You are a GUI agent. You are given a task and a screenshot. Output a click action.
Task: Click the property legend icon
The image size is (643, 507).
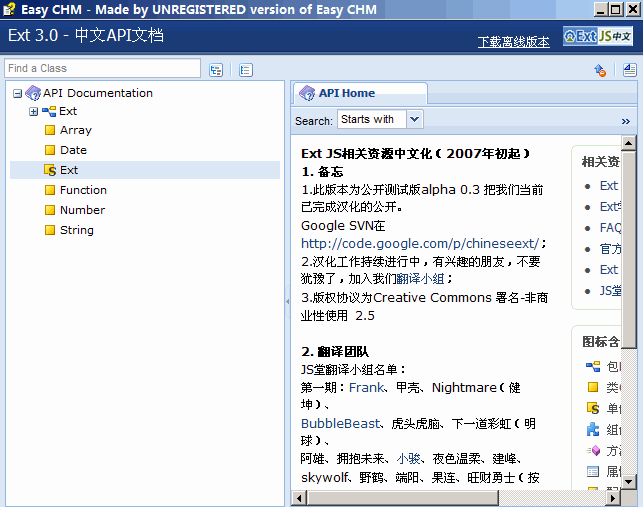coord(593,471)
